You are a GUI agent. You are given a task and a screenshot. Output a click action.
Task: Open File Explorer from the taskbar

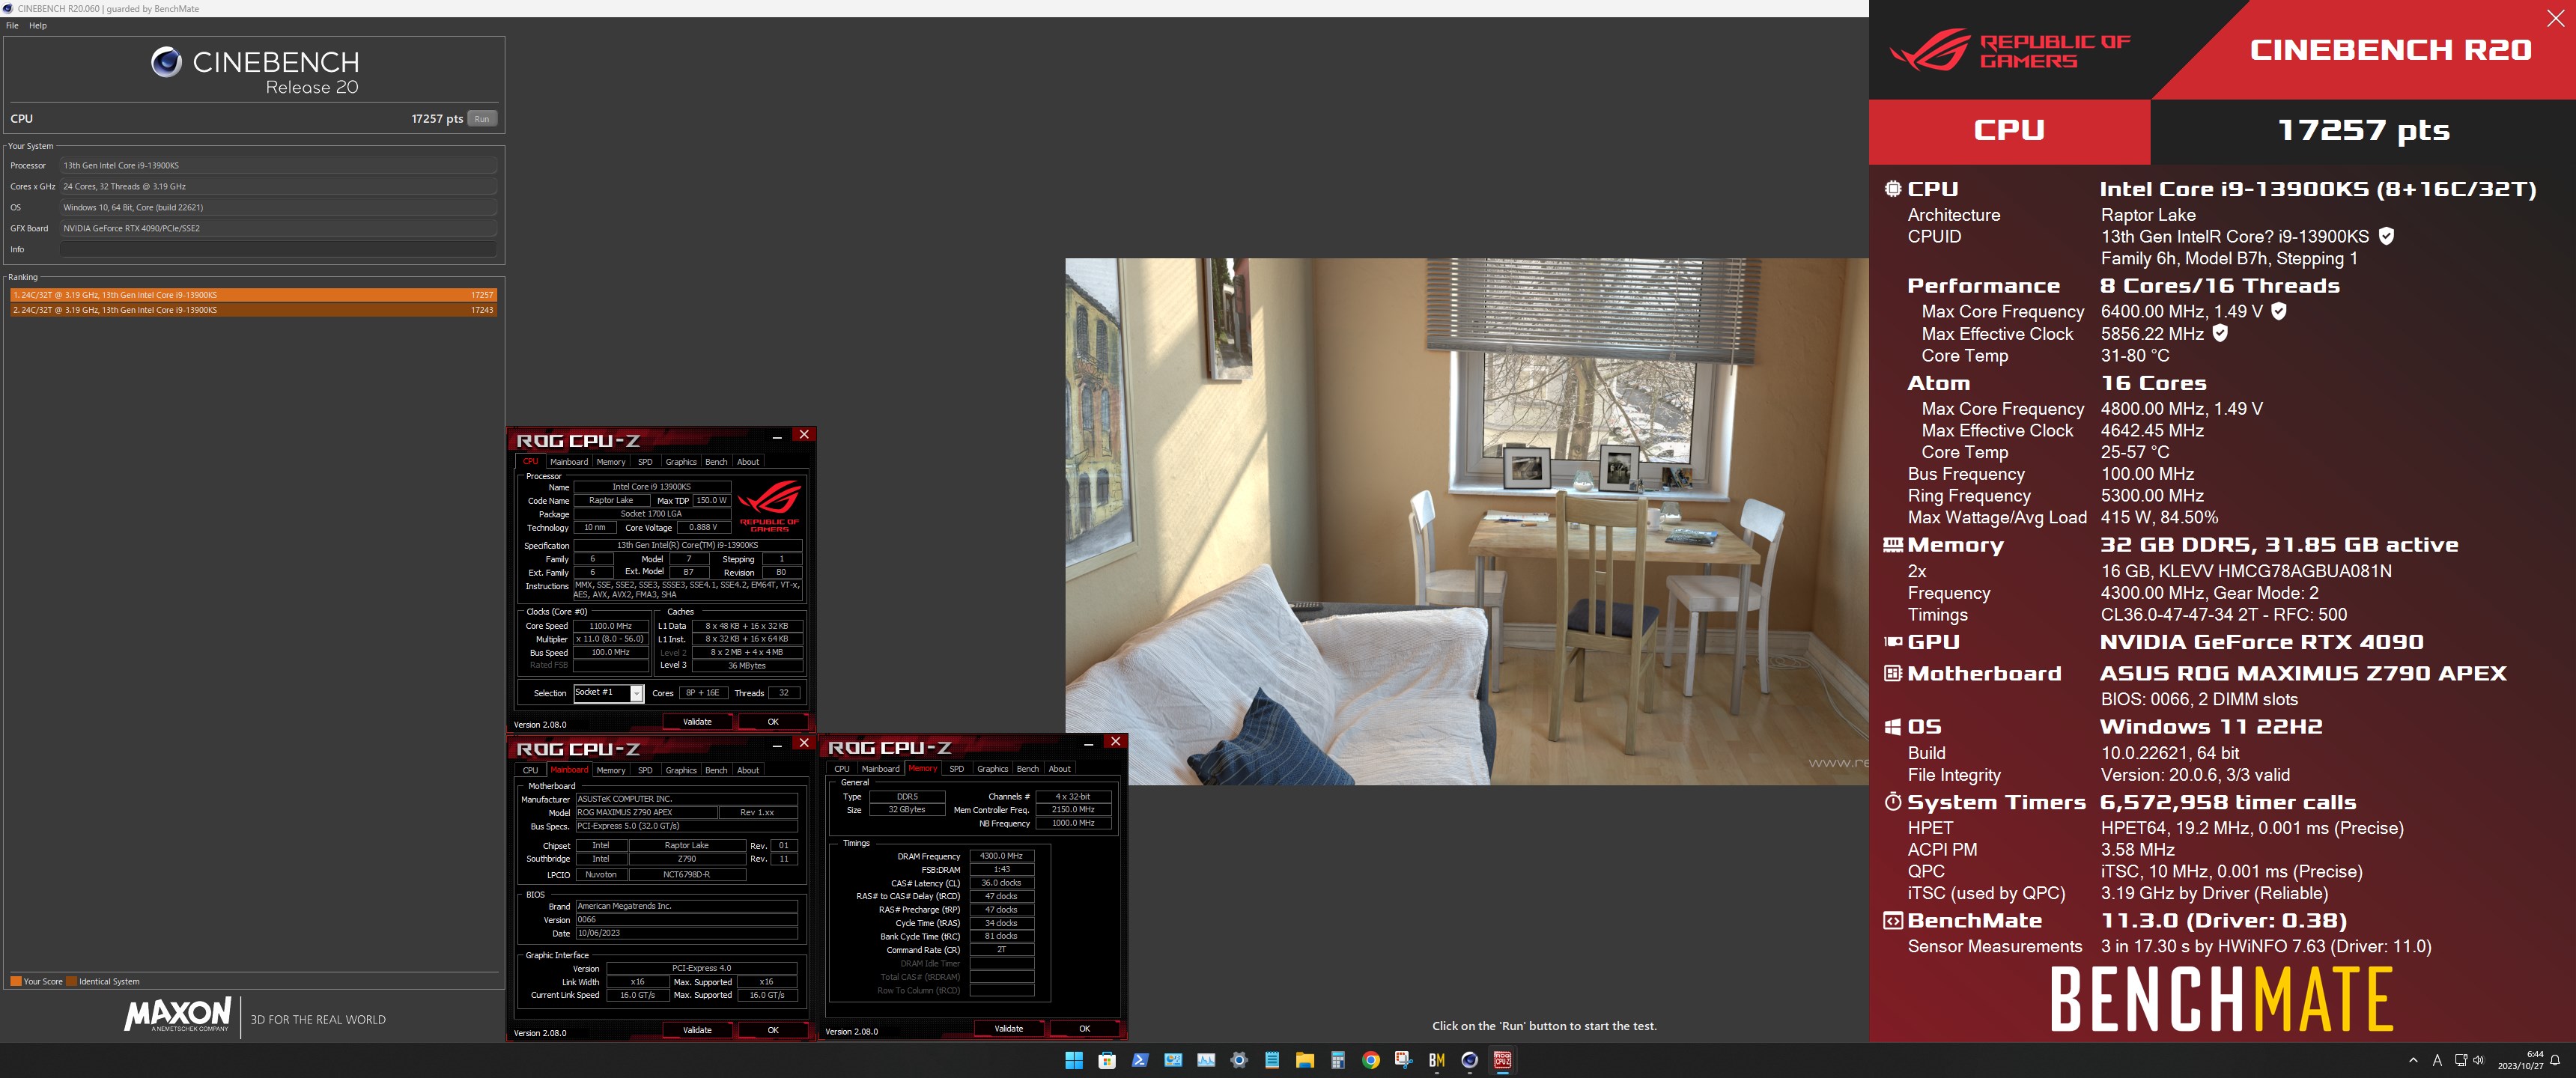1305,1060
